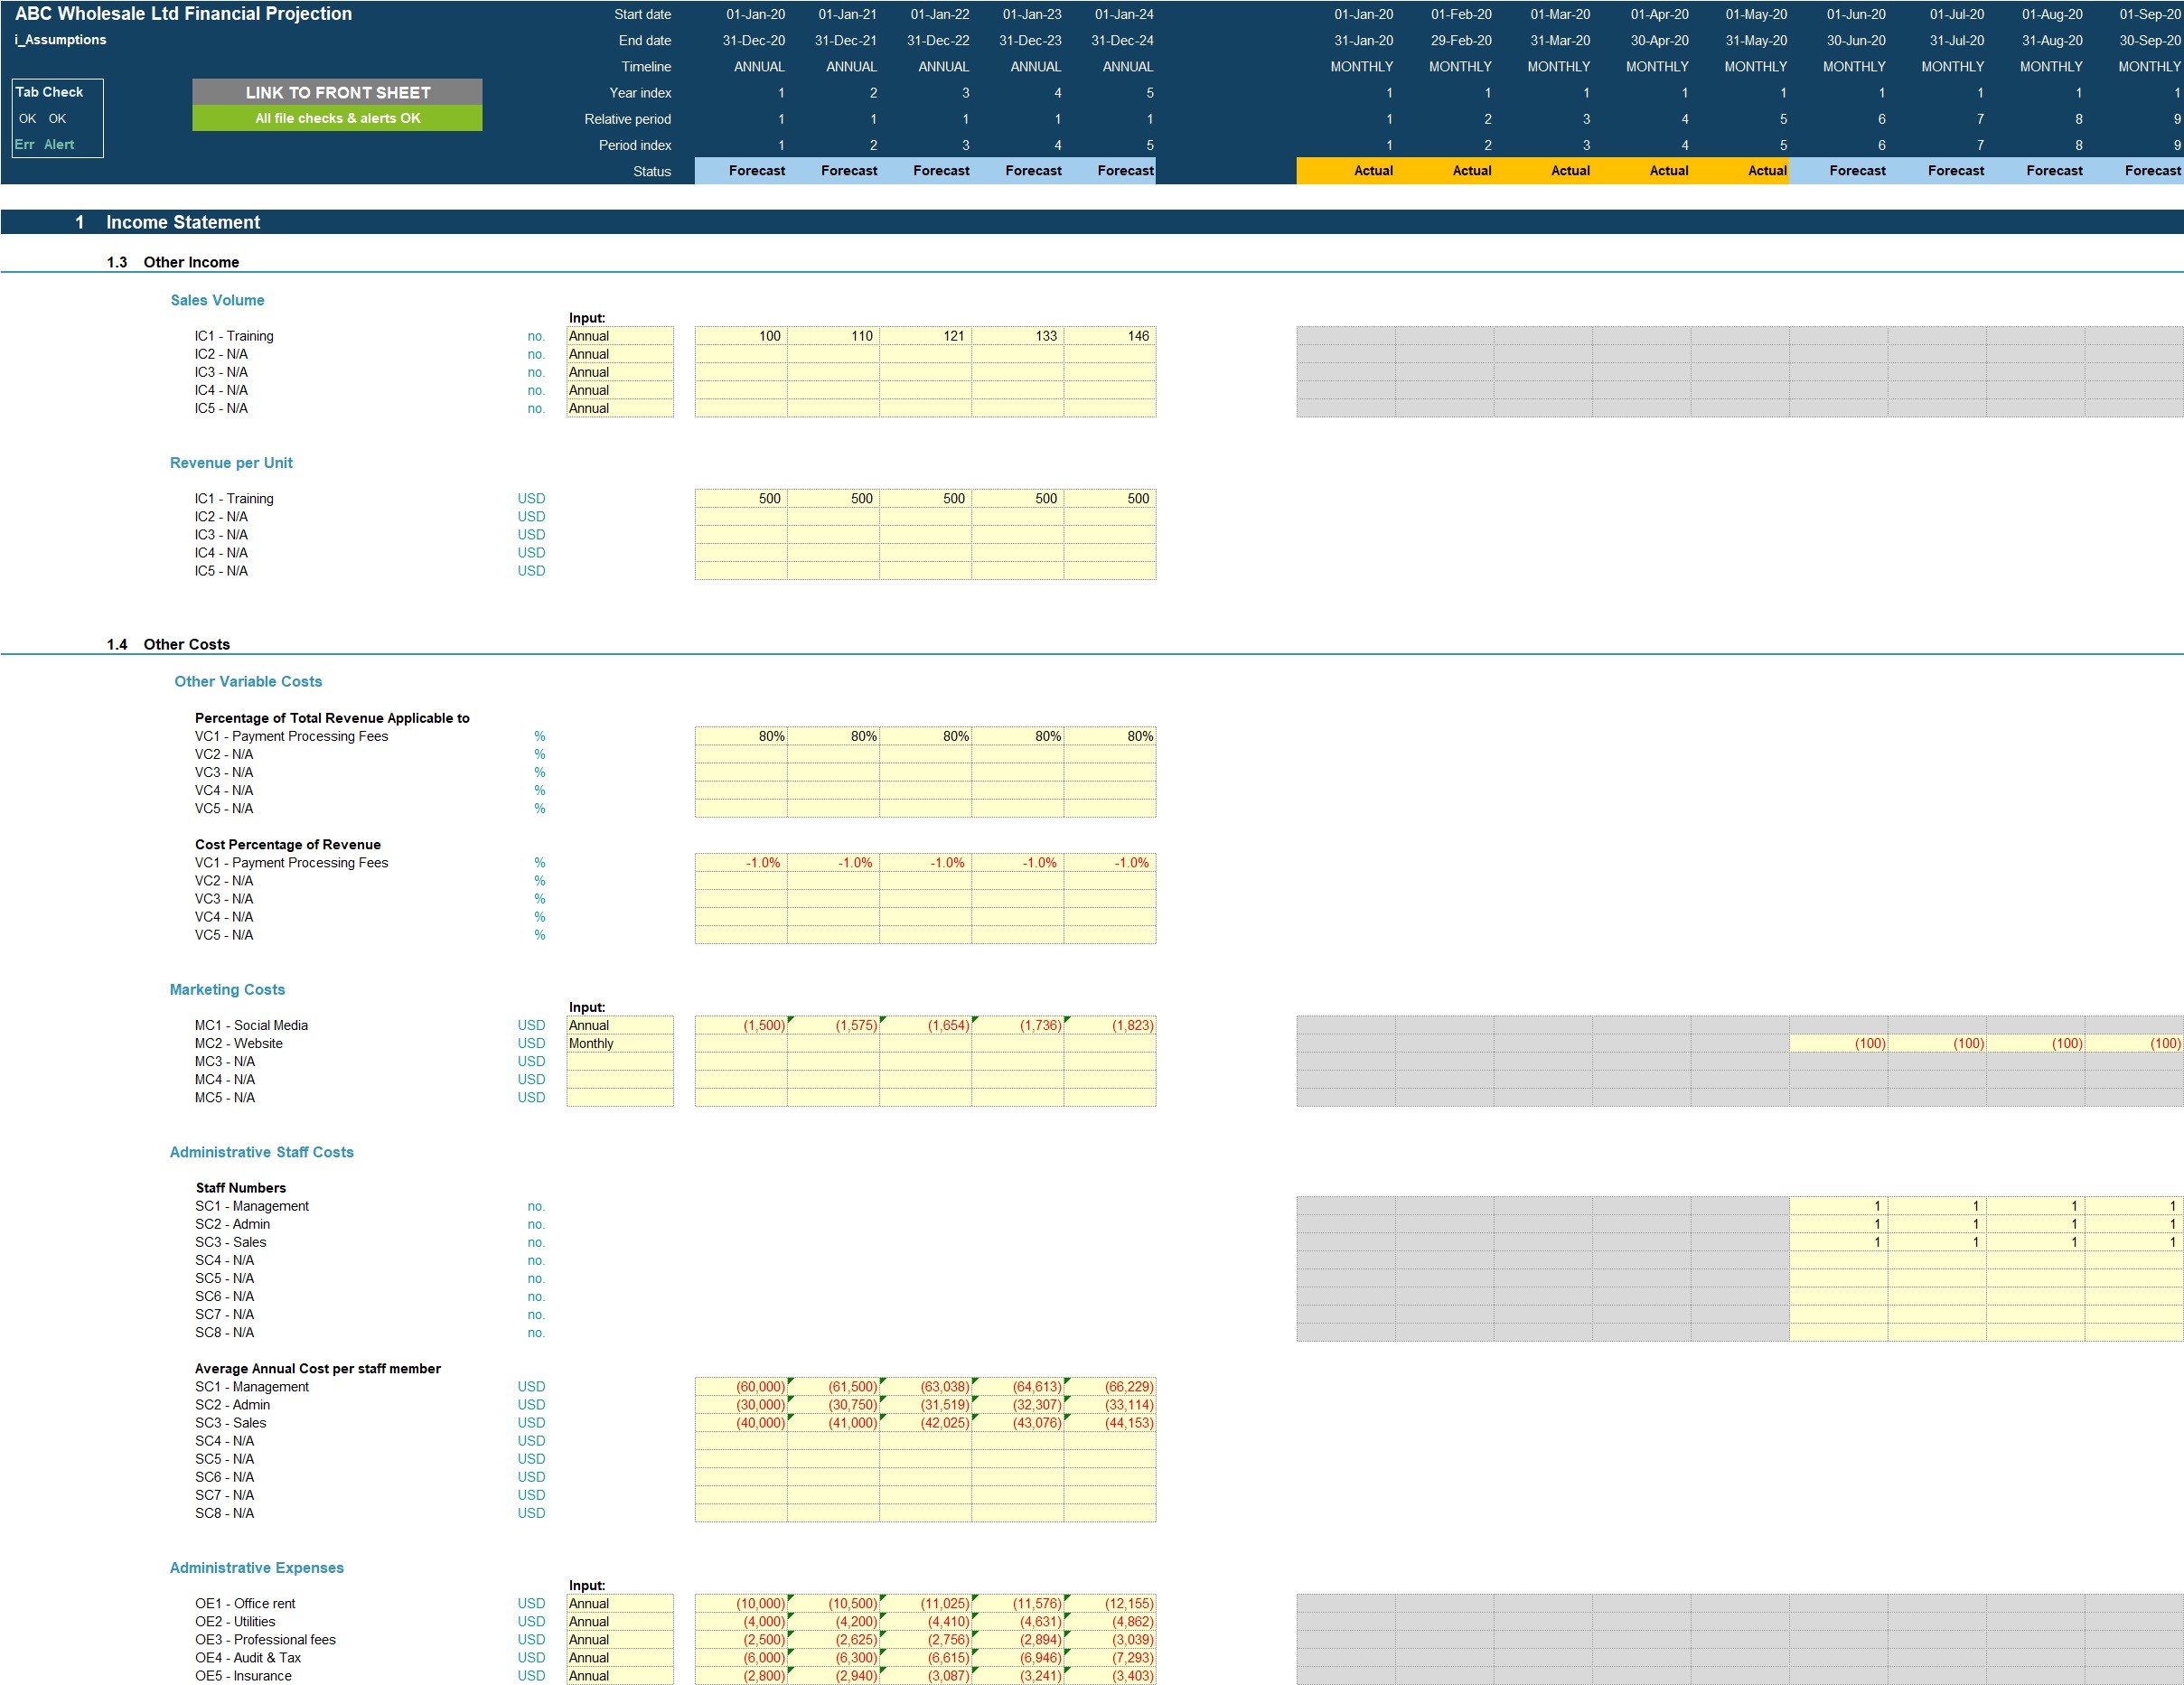Screen dimensions: 2184x1685
Task: Click the Staff Numbers heading
Action: [241, 1188]
